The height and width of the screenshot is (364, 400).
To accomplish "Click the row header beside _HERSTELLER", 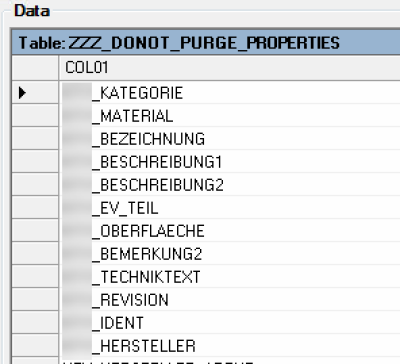I will pos(35,345).
